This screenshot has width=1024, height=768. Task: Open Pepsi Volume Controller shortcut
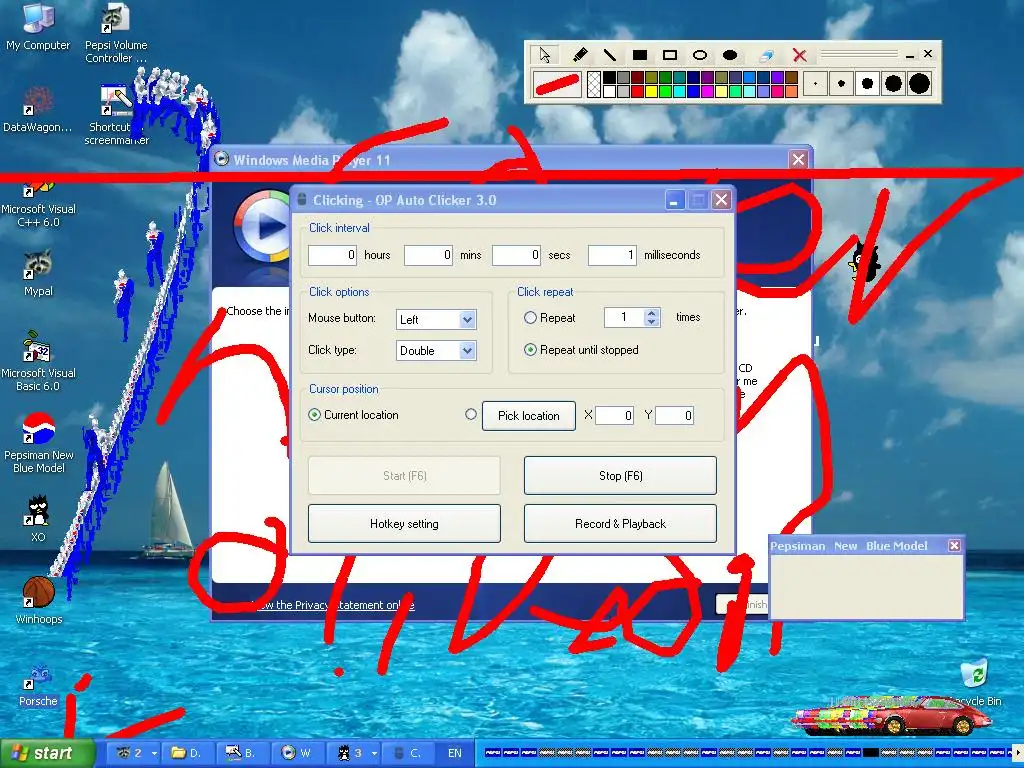click(x=116, y=33)
